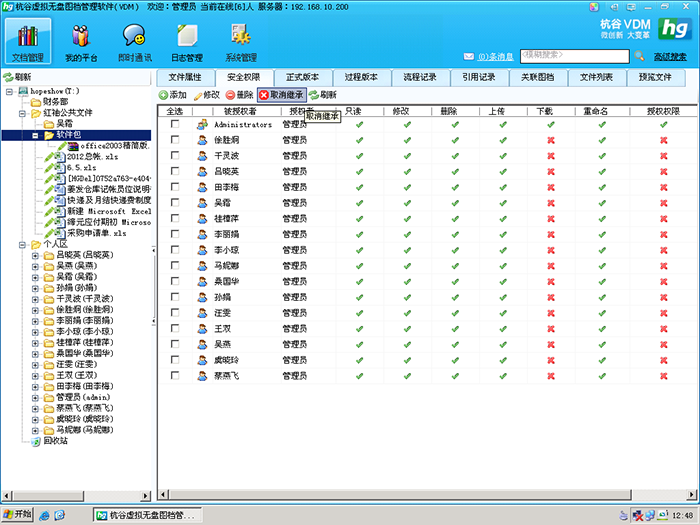The height and width of the screenshot is (525, 700).
Task: Open the 我的平台 icon
Action: pos(81,37)
